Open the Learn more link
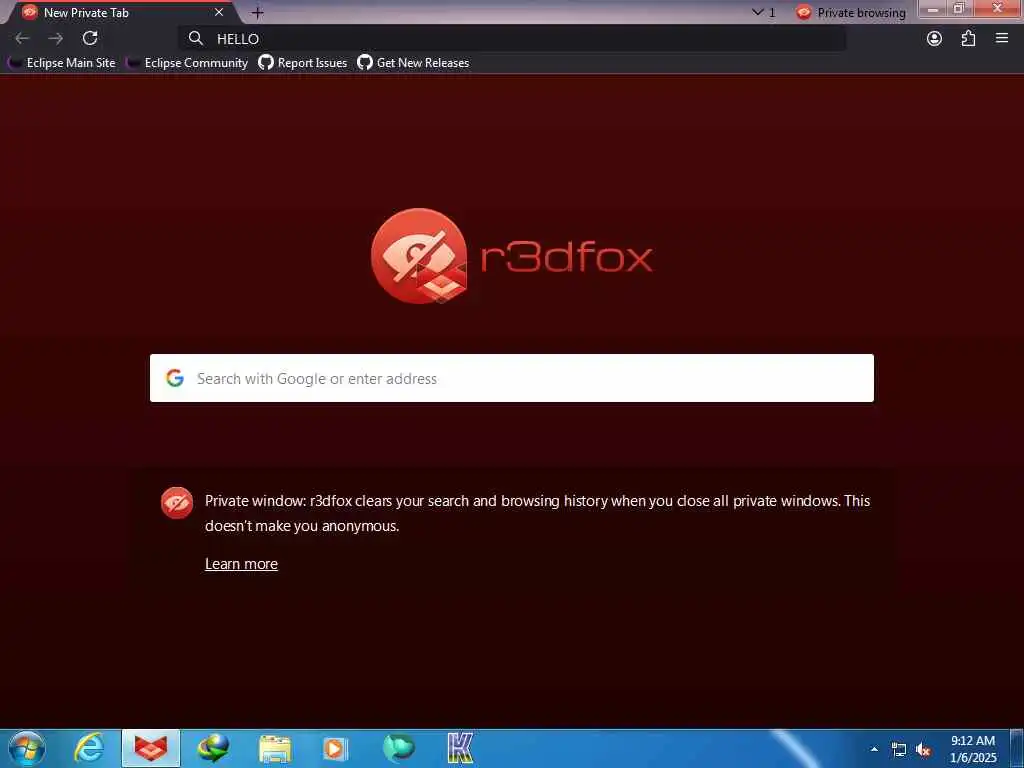 (x=242, y=564)
